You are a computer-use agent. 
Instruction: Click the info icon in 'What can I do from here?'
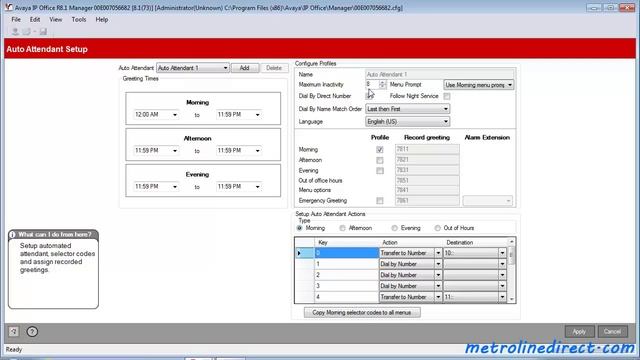tap(13, 234)
